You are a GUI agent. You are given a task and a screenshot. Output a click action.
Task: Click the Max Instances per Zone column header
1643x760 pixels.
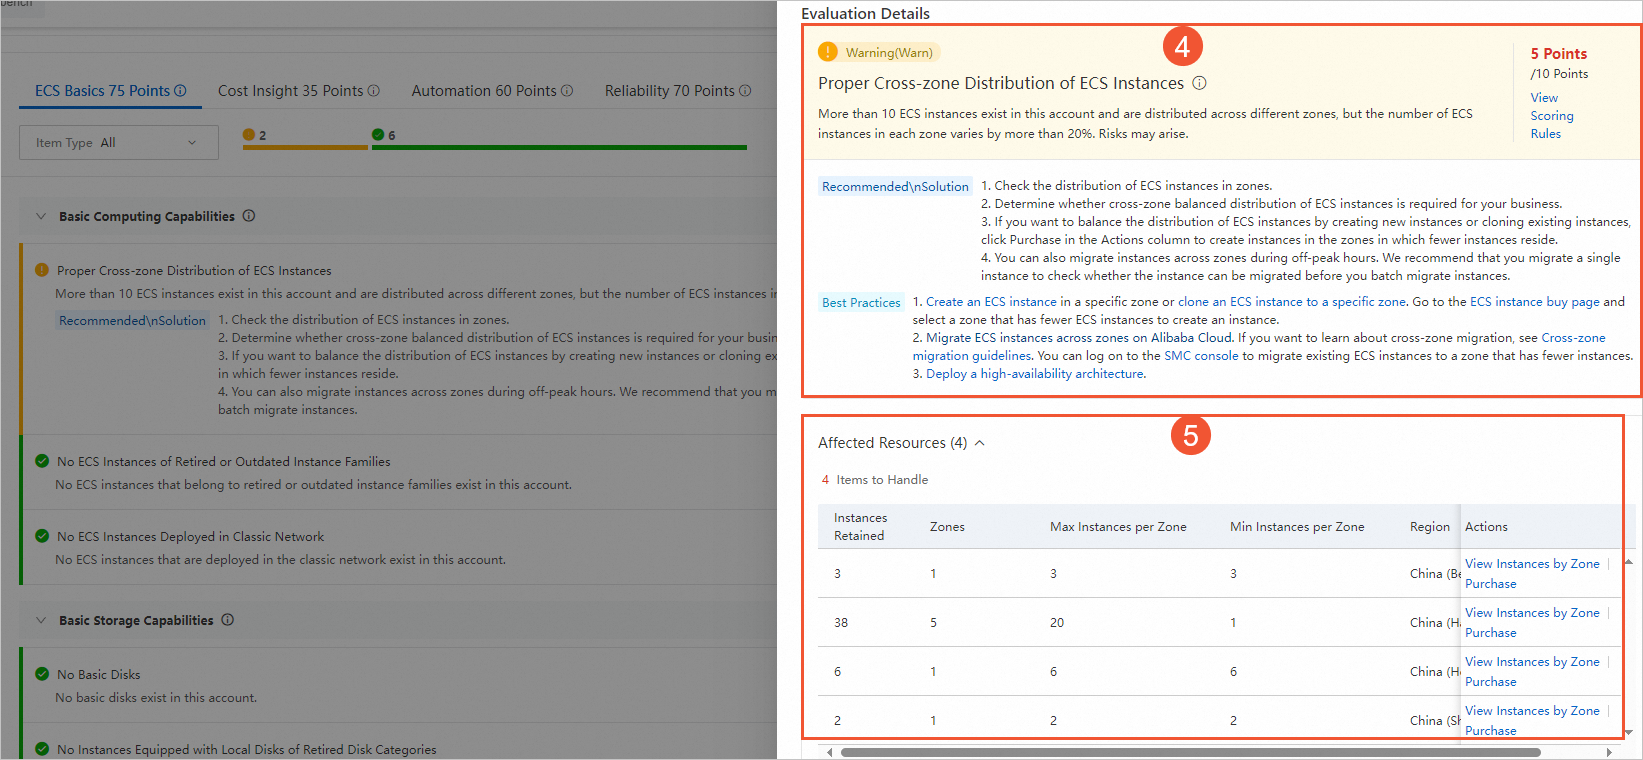[x=1118, y=527]
